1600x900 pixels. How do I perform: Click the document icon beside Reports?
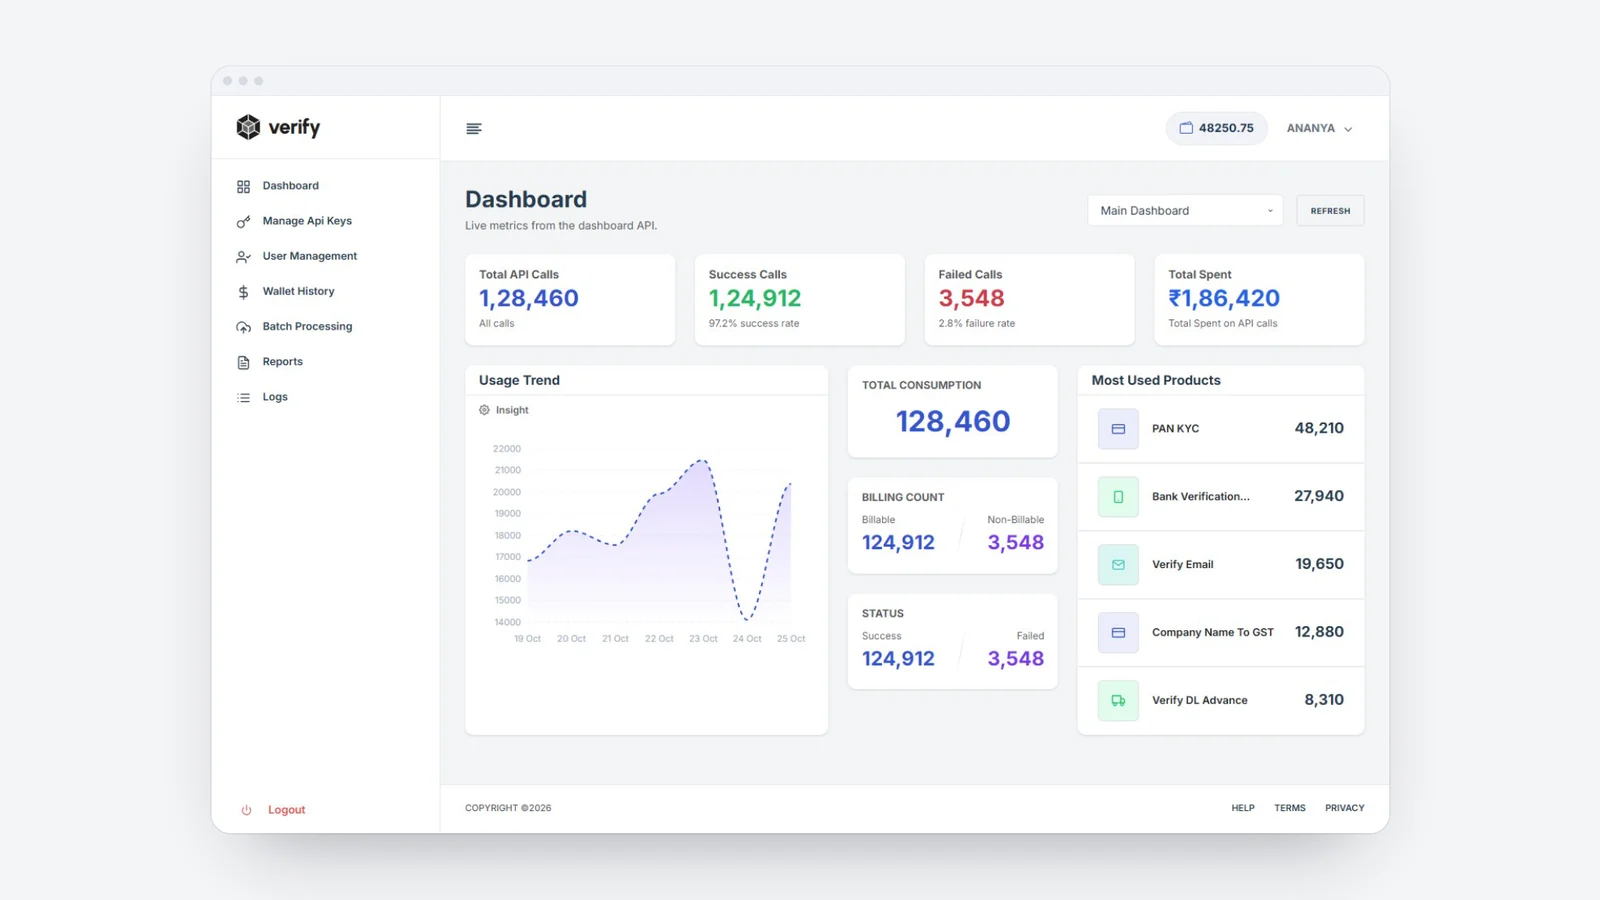[243, 362]
